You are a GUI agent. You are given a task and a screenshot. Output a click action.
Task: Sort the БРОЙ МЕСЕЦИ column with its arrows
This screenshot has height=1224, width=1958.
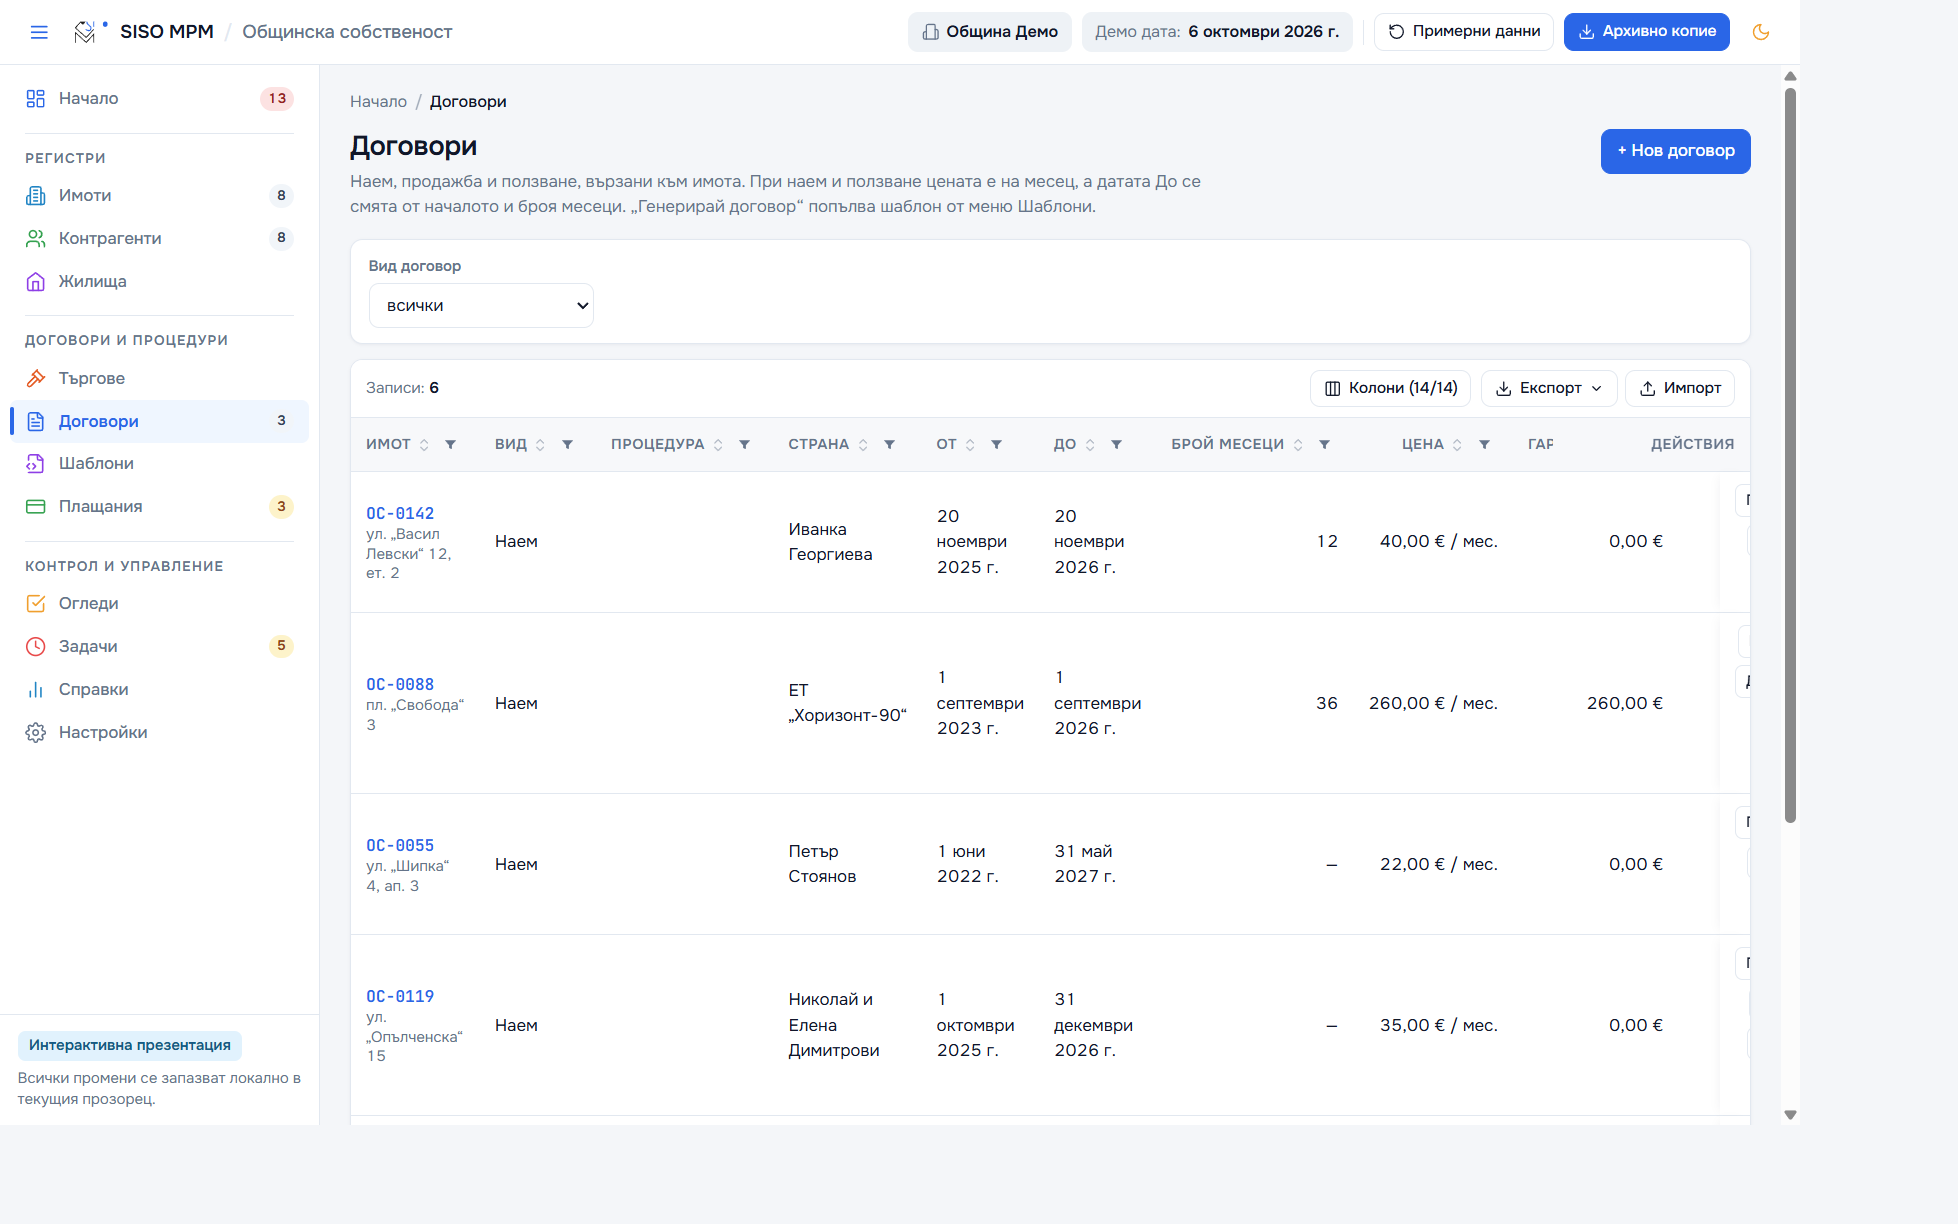click(x=1298, y=445)
